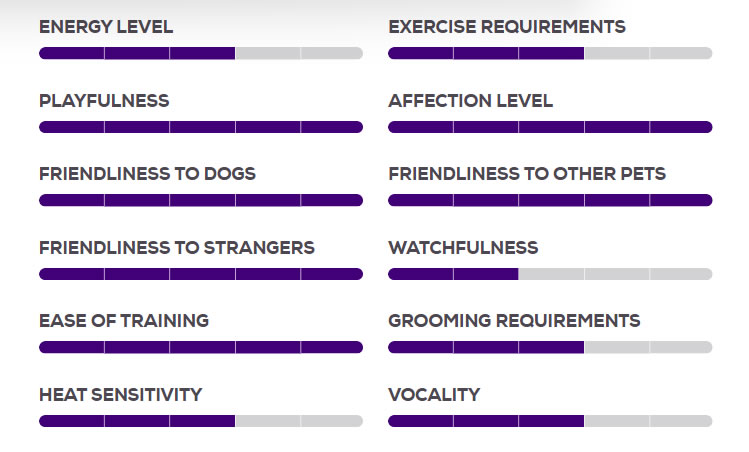Click the Grooming Requirements rating bar
The height and width of the screenshot is (452, 749).
(550, 347)
